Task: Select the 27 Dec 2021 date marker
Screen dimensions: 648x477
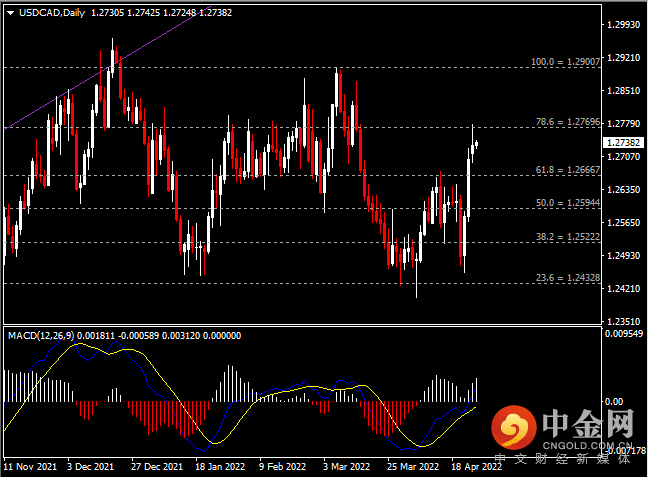Action: [156, 466]
